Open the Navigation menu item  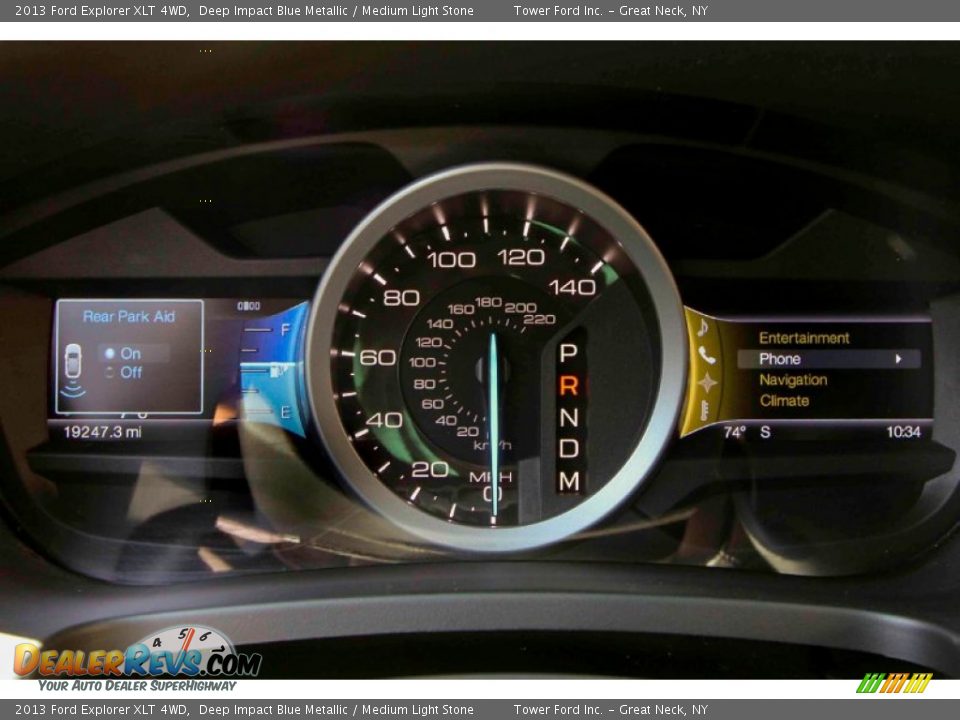point(793,380)
